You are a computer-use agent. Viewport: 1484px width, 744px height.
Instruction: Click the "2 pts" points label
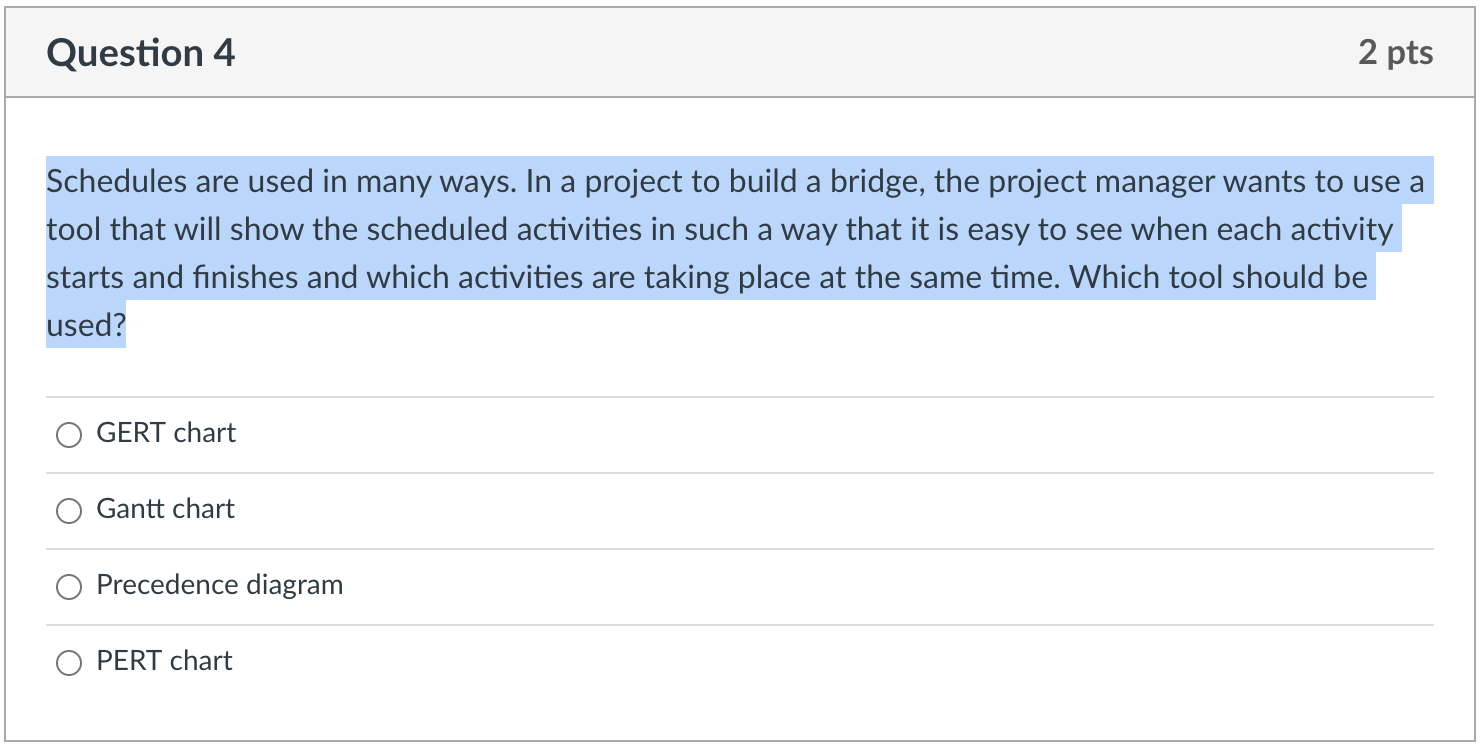tap(1395, 53)
